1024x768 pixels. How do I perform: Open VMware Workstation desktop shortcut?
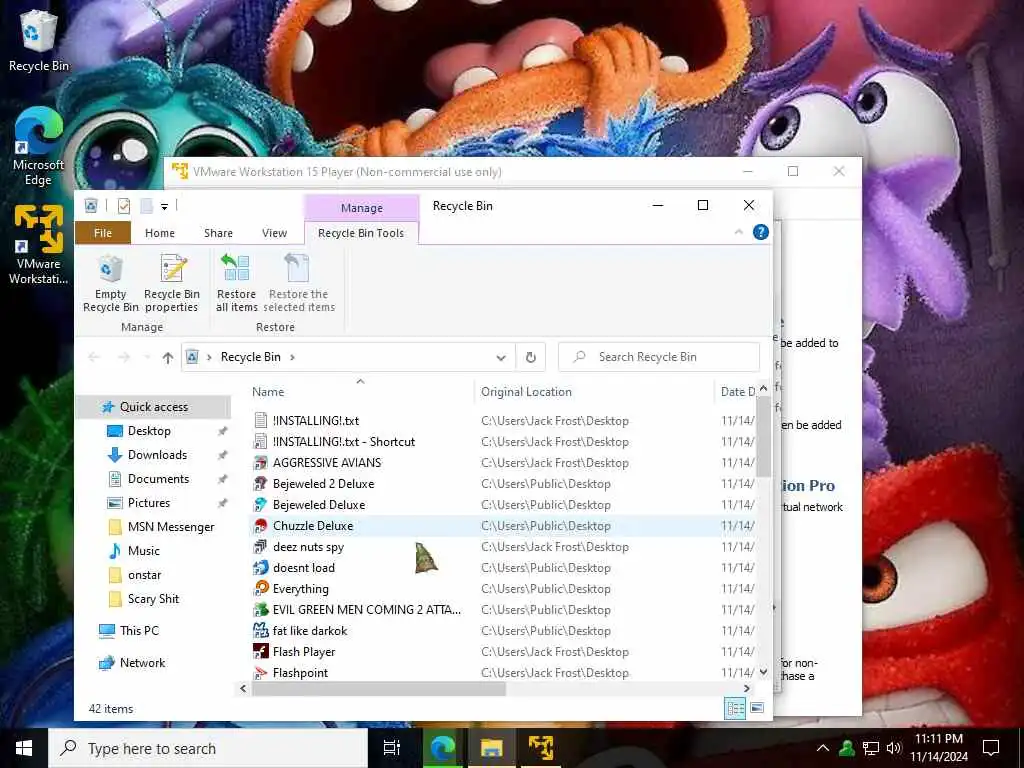39,245
